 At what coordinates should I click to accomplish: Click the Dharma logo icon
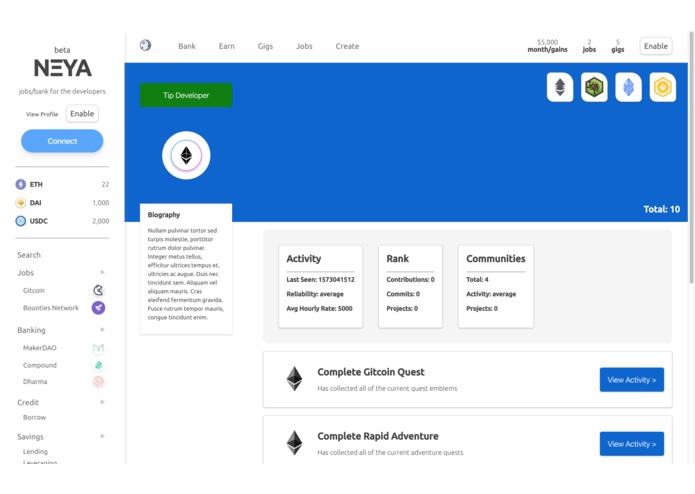[x=98, y=381]
